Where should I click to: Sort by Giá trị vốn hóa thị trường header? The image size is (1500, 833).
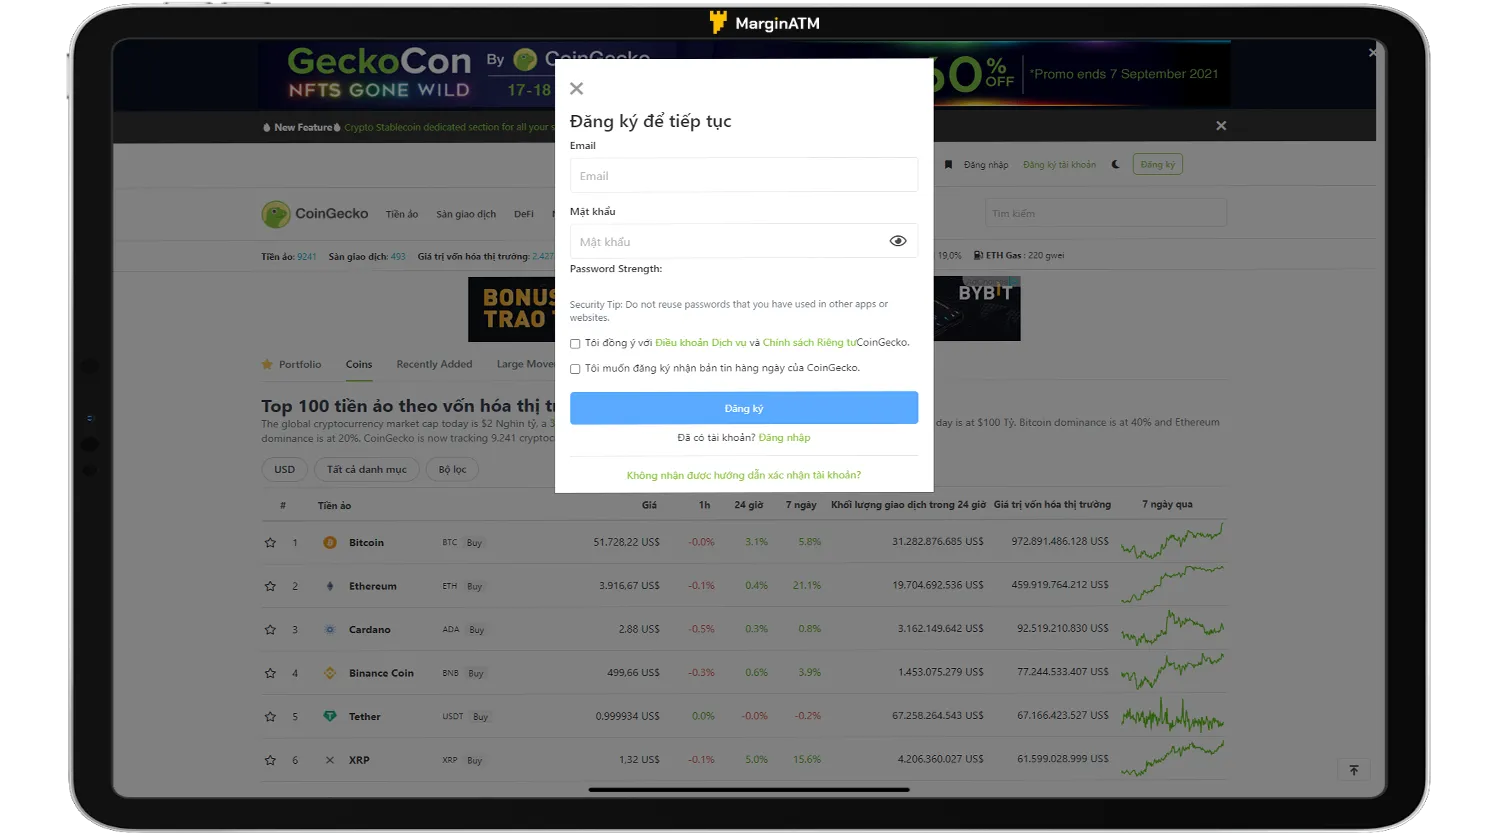(1052, 505)
